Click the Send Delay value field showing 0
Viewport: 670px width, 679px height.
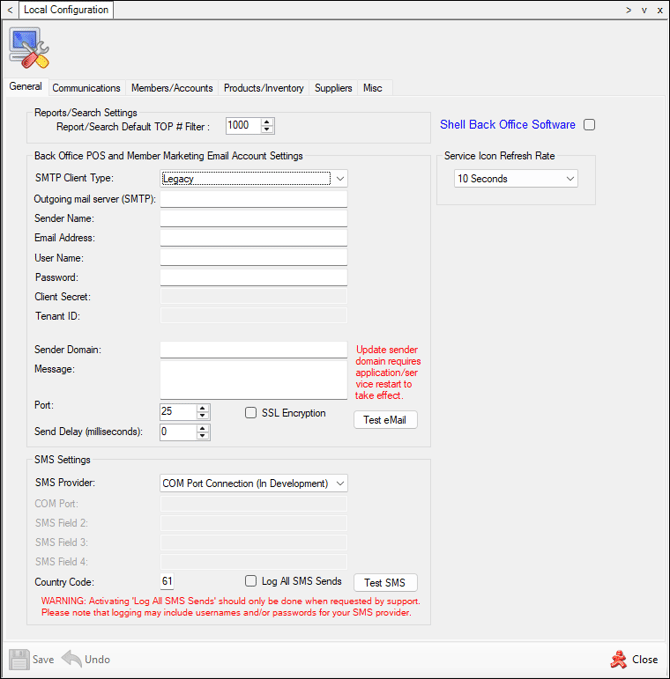pyautogui.click(x=178, y=432)
